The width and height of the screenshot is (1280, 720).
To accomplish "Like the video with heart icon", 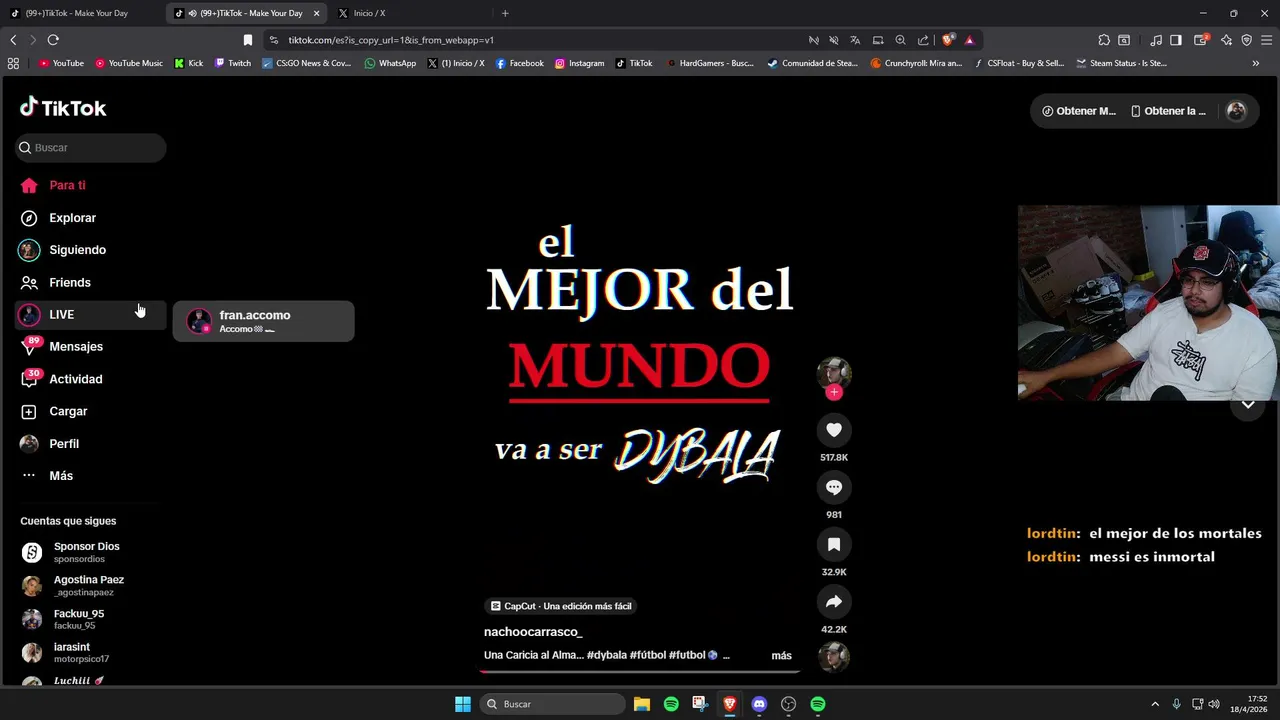I will (x=834, y=430).
